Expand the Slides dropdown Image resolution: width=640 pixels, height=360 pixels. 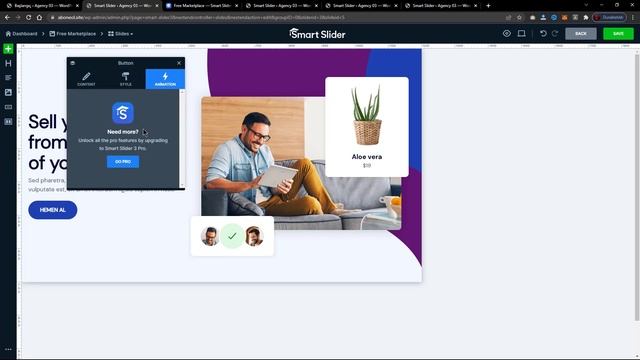click(120, 34)
